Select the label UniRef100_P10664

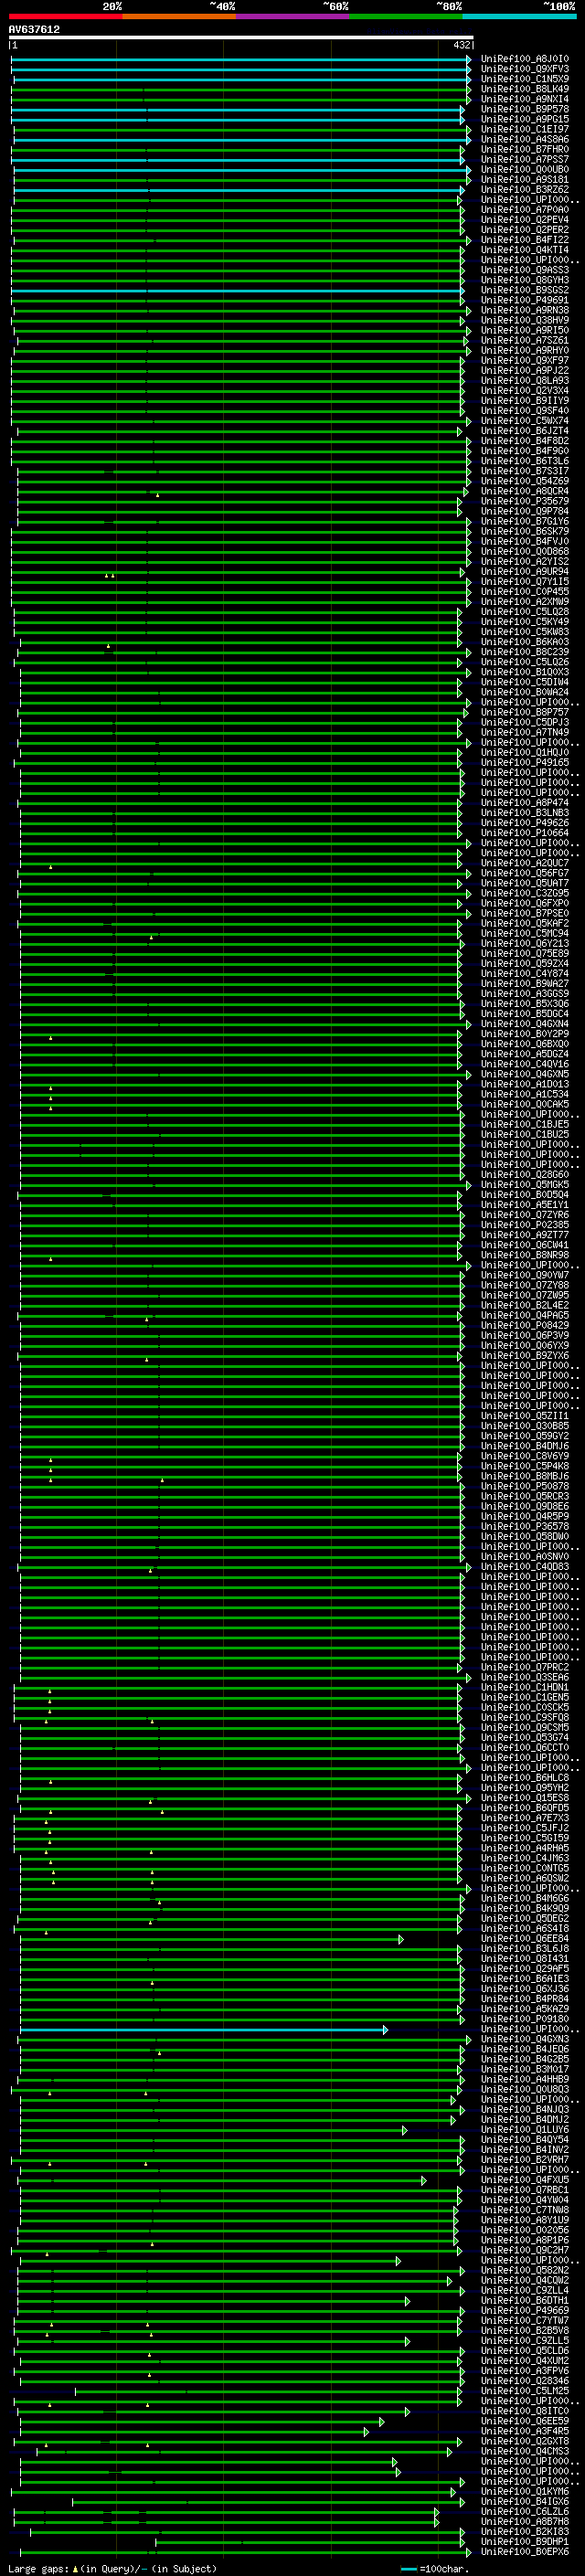coord(525,833)
